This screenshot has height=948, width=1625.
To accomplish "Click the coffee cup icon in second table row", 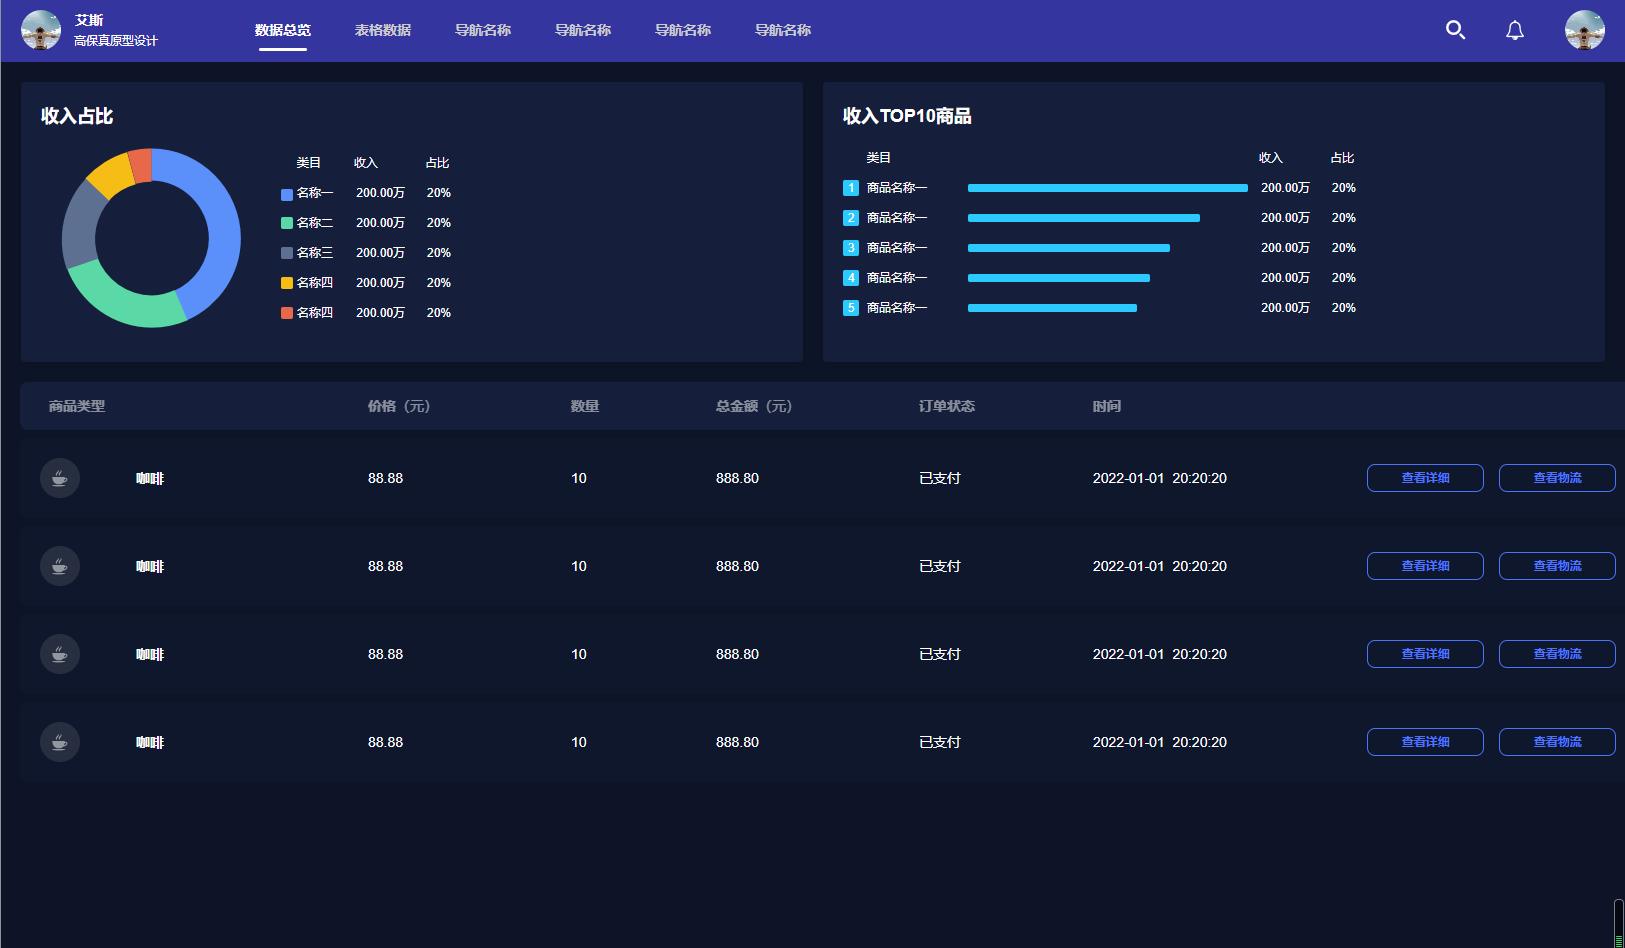I will coord(60,566).
